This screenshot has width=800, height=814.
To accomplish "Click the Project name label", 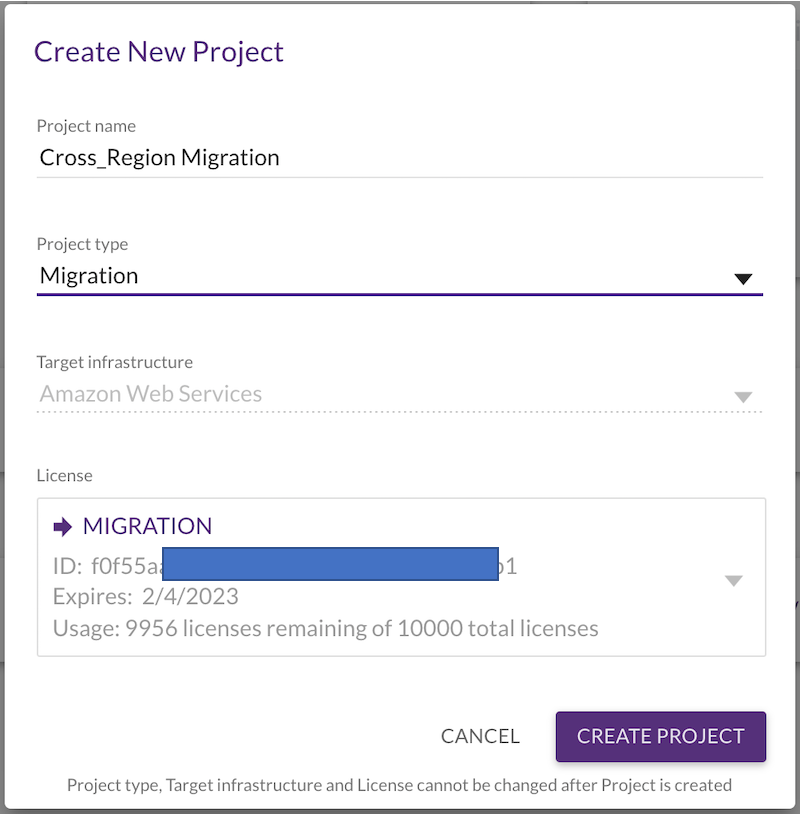I will (86, 126).
